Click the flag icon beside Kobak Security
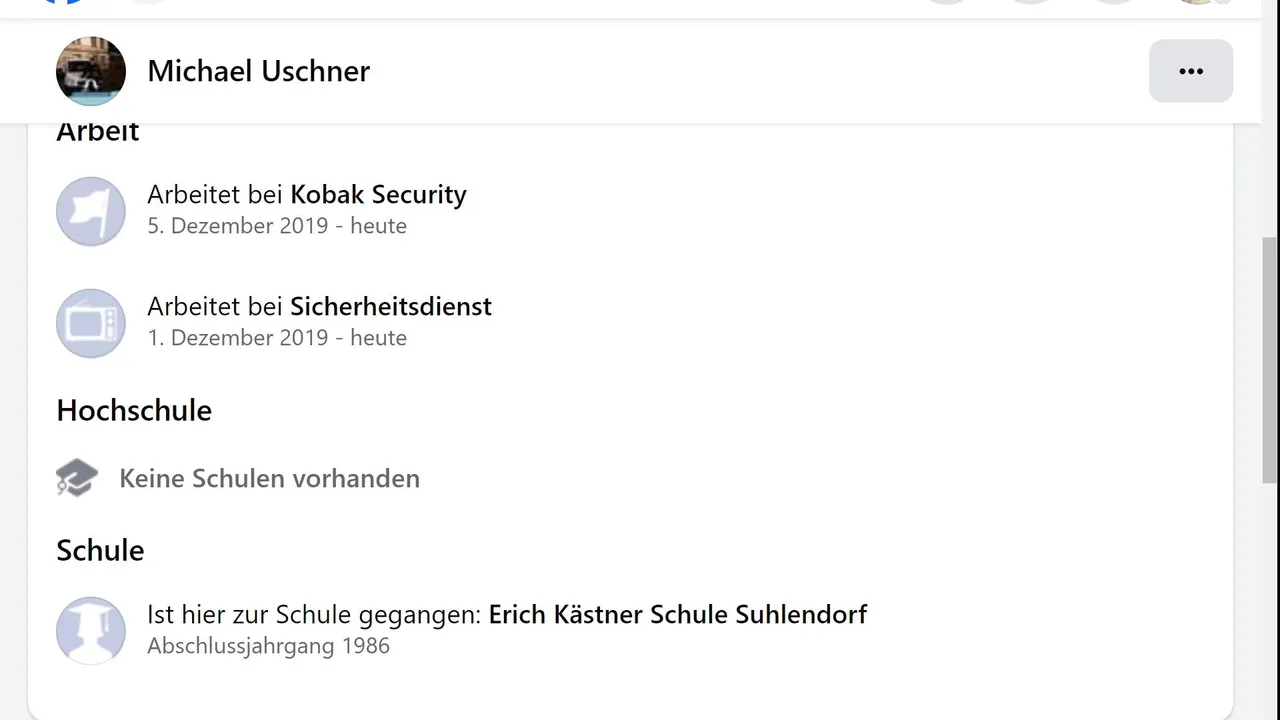Viewport: 1280px width, 720px height. (91, 211)
